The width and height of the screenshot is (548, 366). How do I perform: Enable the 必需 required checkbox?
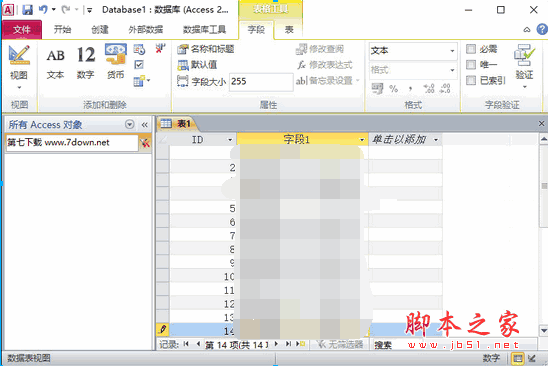point(471,49)
